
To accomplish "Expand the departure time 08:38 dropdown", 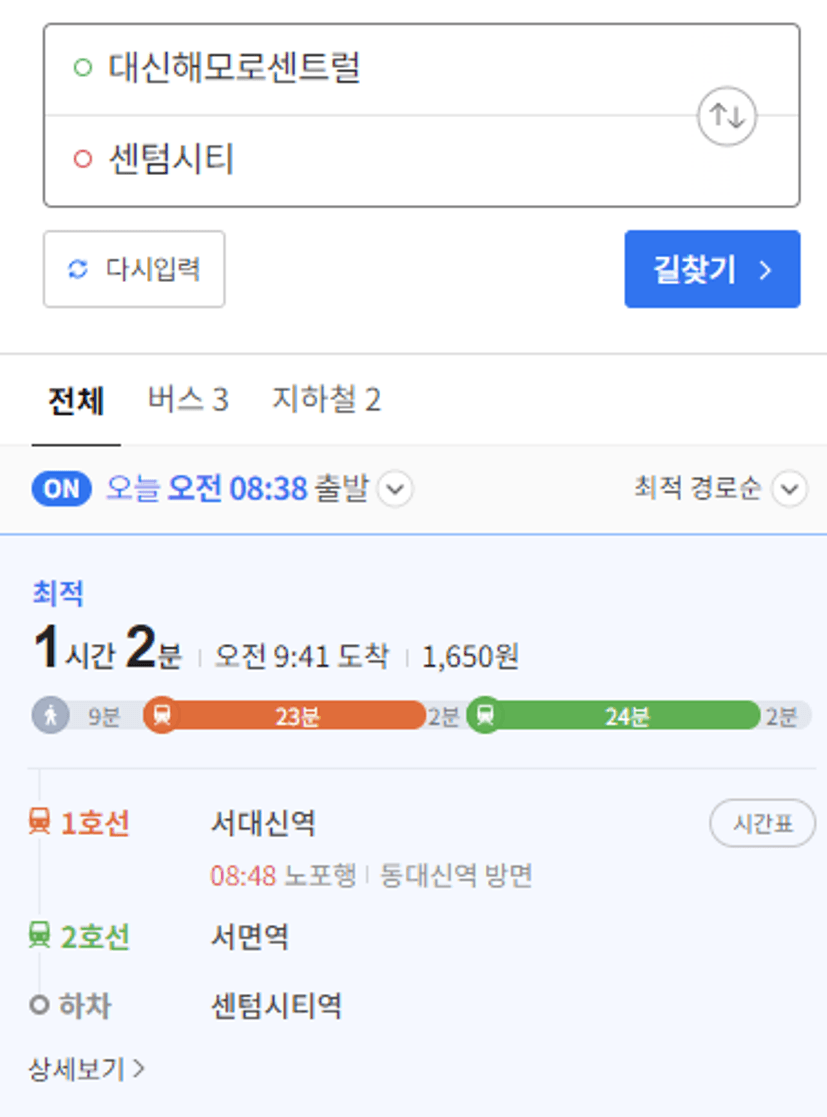I will 395,489.
